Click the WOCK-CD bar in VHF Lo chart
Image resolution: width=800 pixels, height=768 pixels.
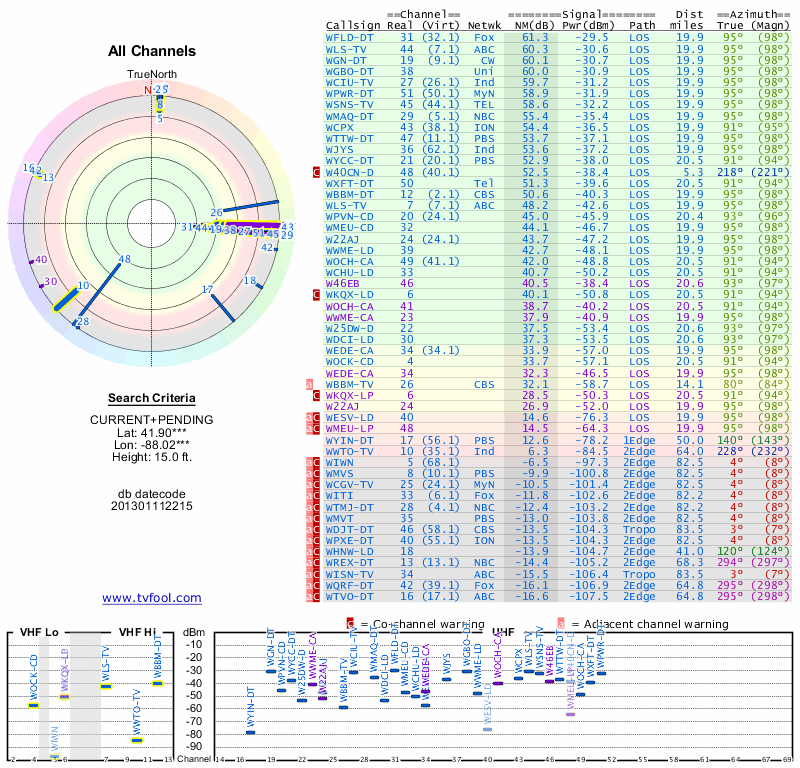tap(33, 705)
